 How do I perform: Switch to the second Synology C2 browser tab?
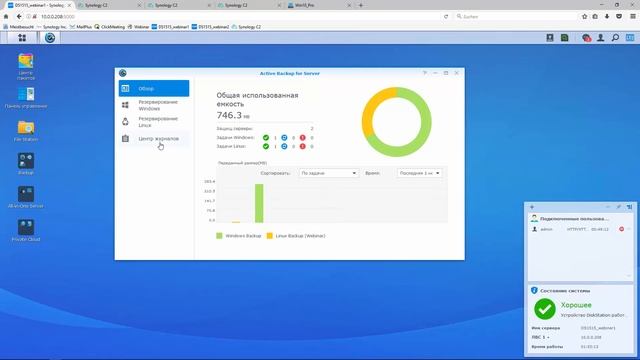click(179, 5)
